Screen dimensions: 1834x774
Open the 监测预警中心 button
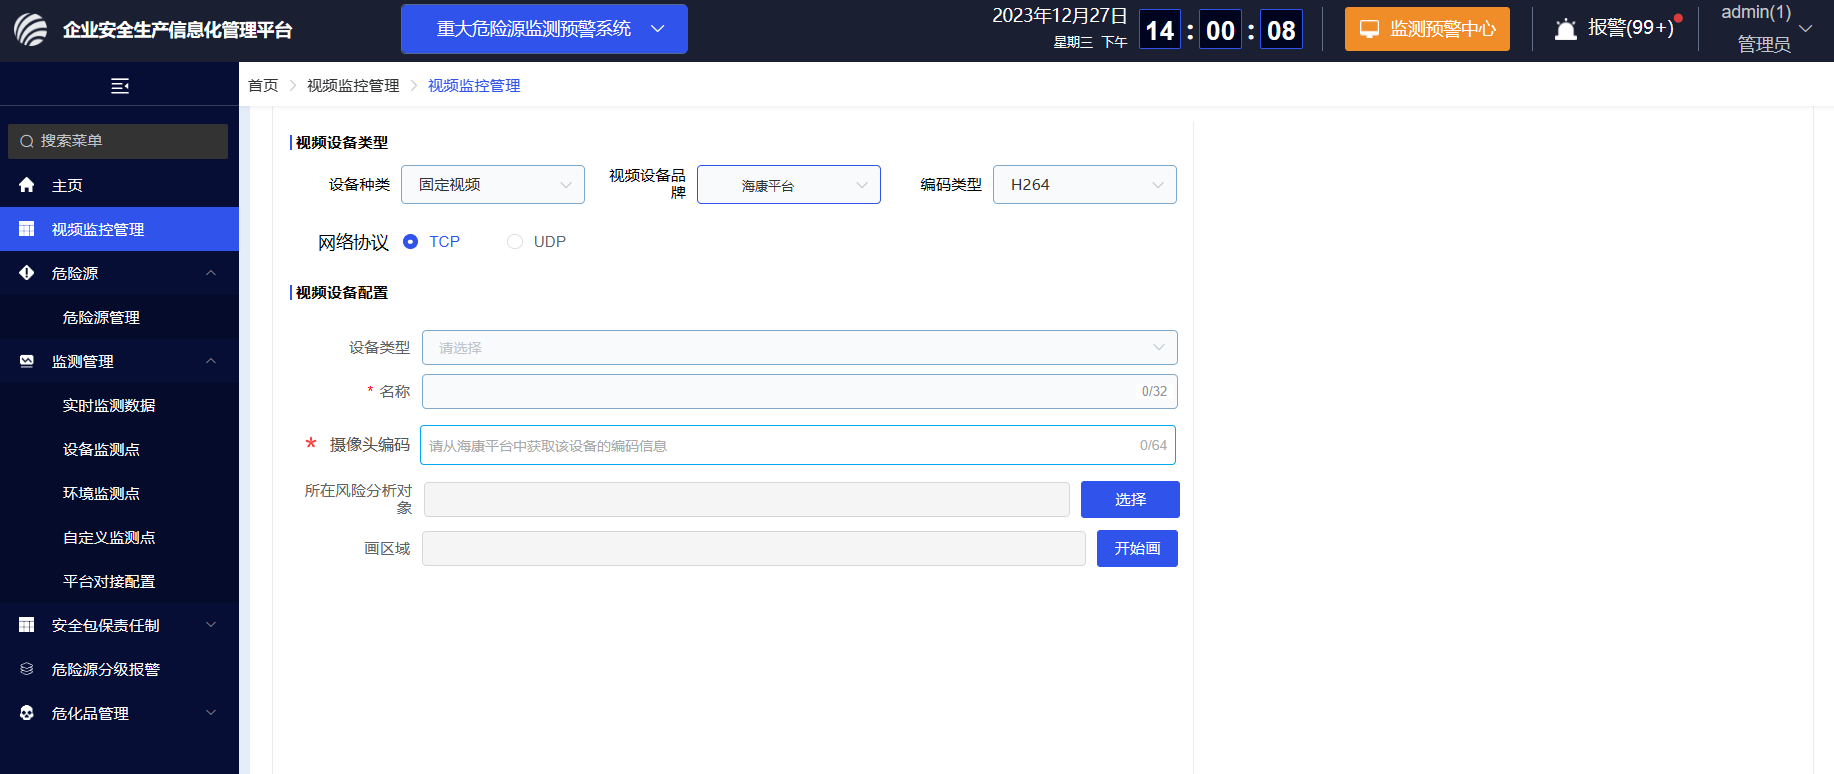coord(1427,29)
